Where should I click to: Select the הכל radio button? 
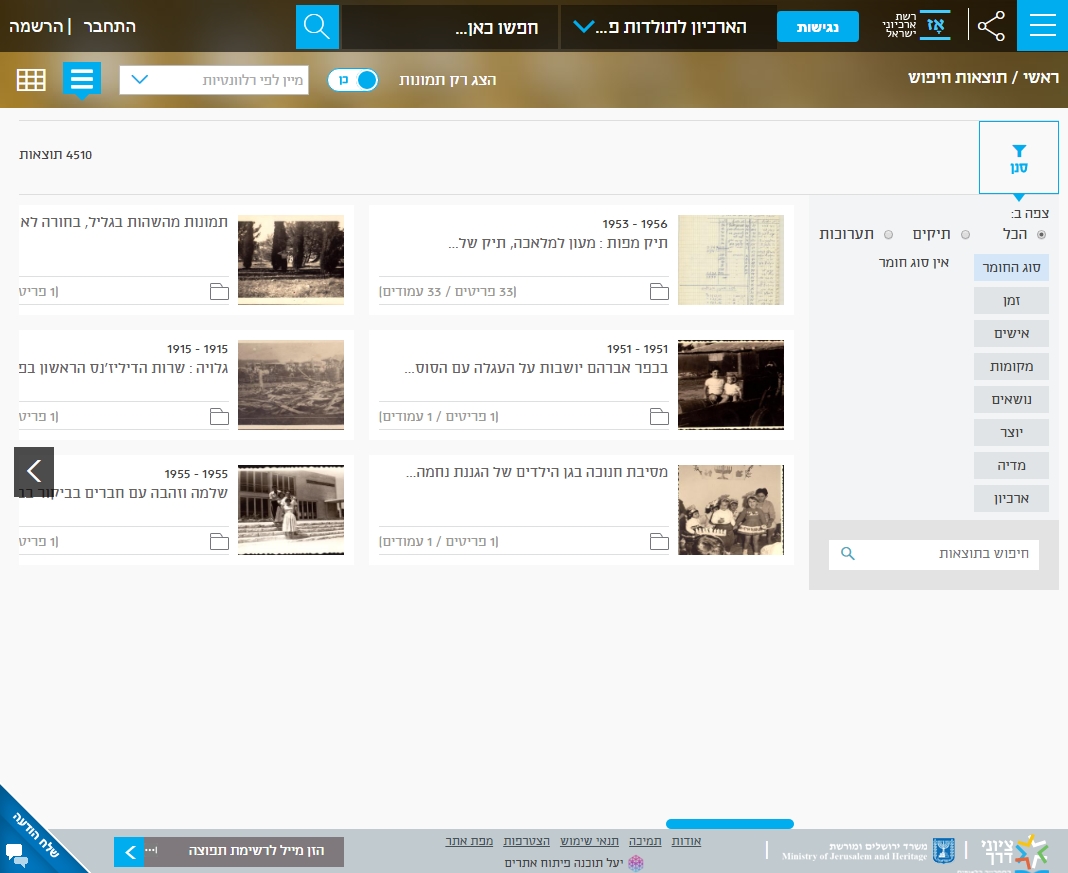(1041, 235)
